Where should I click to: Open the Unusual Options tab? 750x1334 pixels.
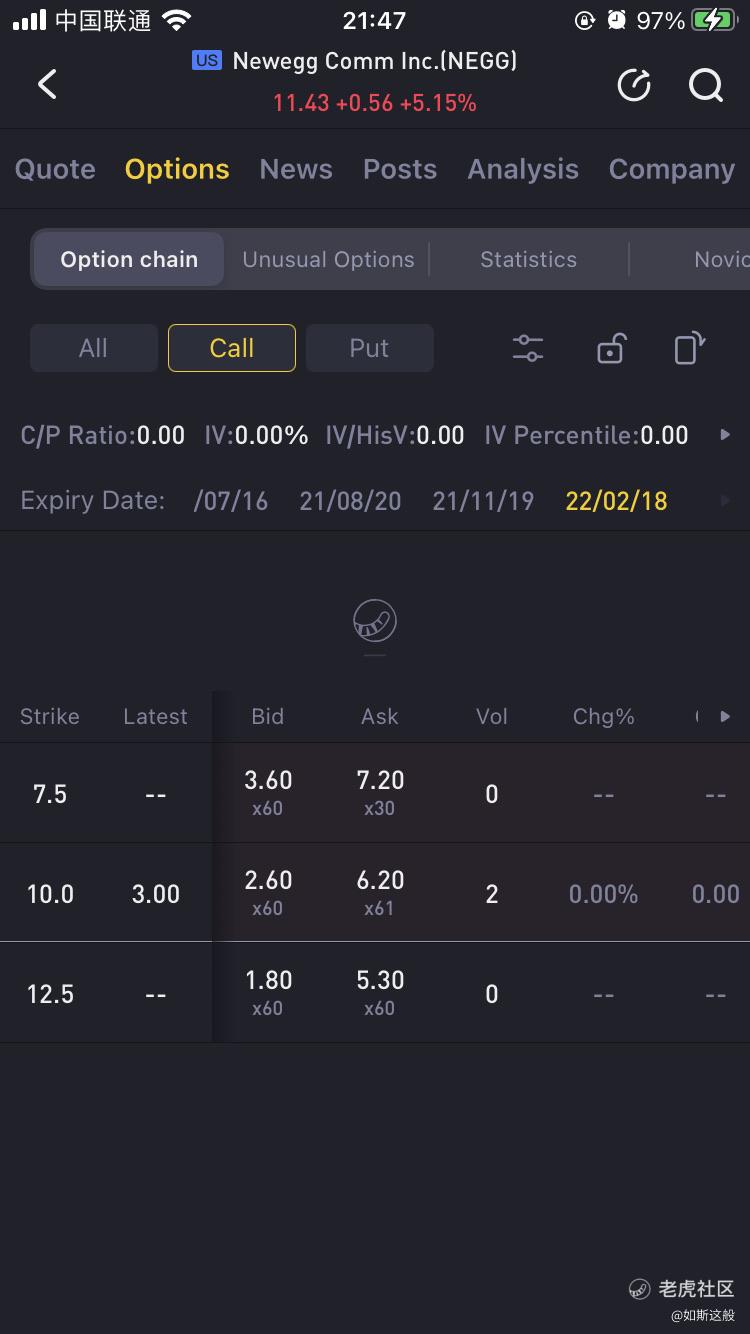tap(328, 259)
